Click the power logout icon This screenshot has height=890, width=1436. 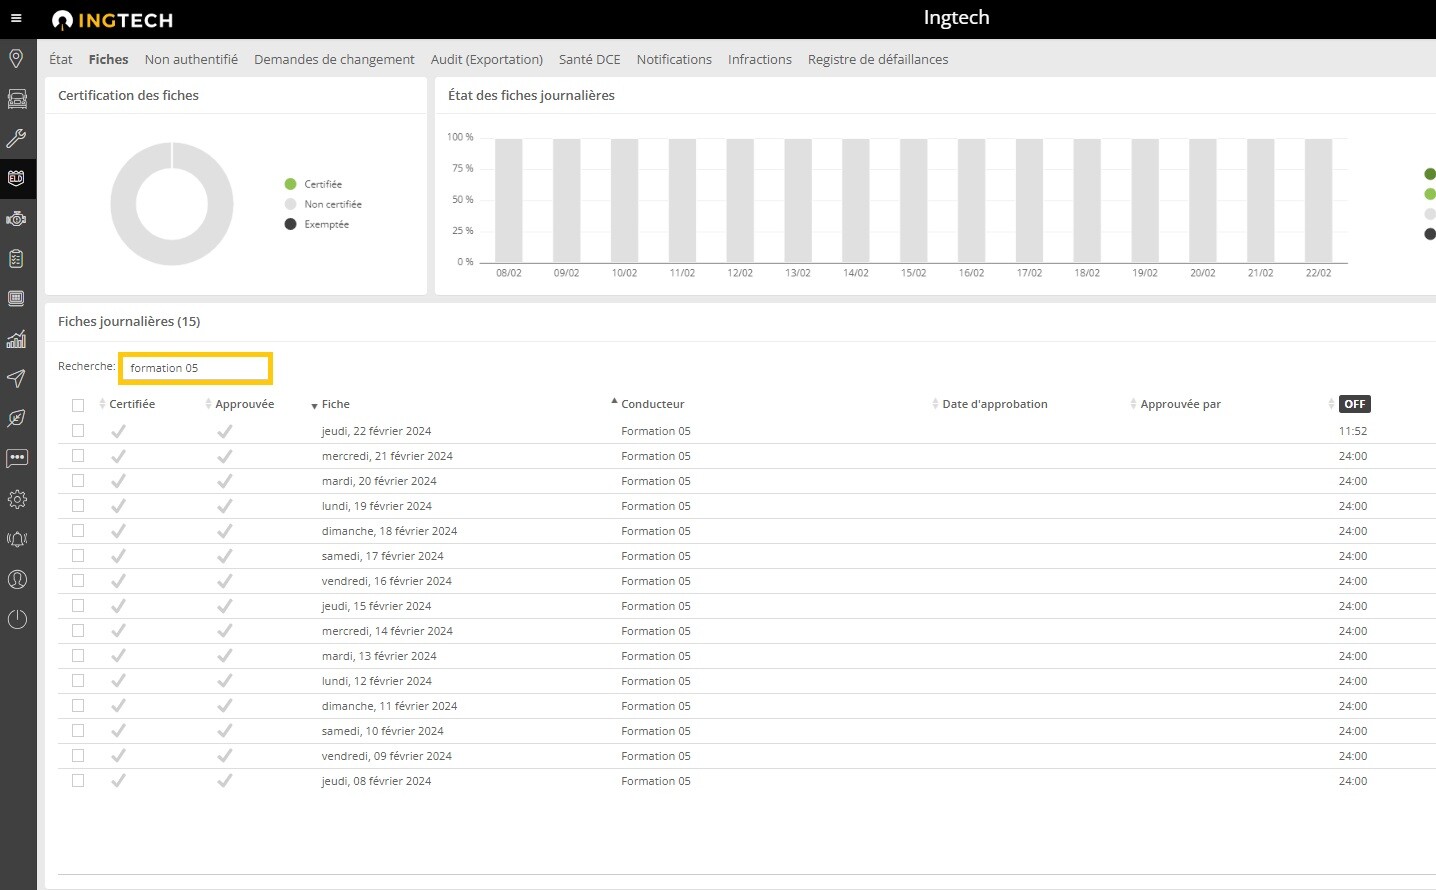17,619
